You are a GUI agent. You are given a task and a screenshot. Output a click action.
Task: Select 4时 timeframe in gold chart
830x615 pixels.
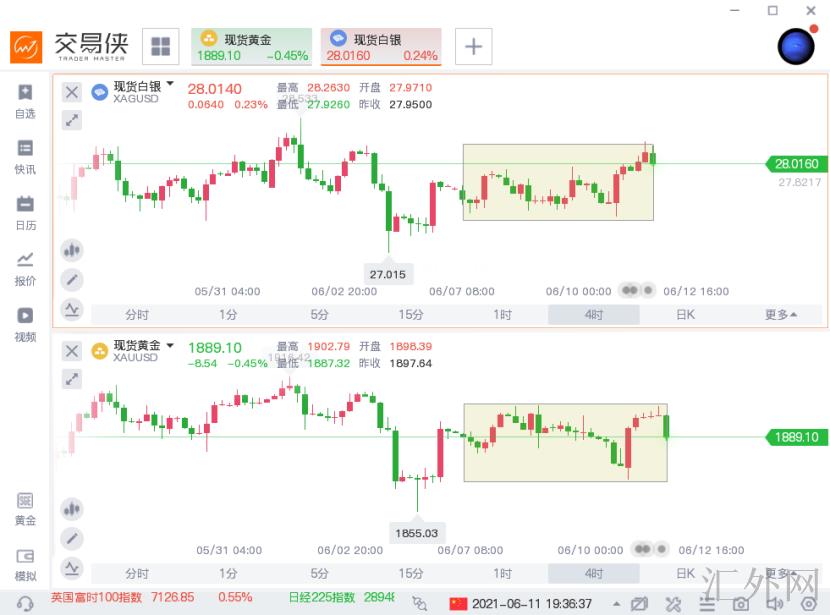click(x=593, y=574)
